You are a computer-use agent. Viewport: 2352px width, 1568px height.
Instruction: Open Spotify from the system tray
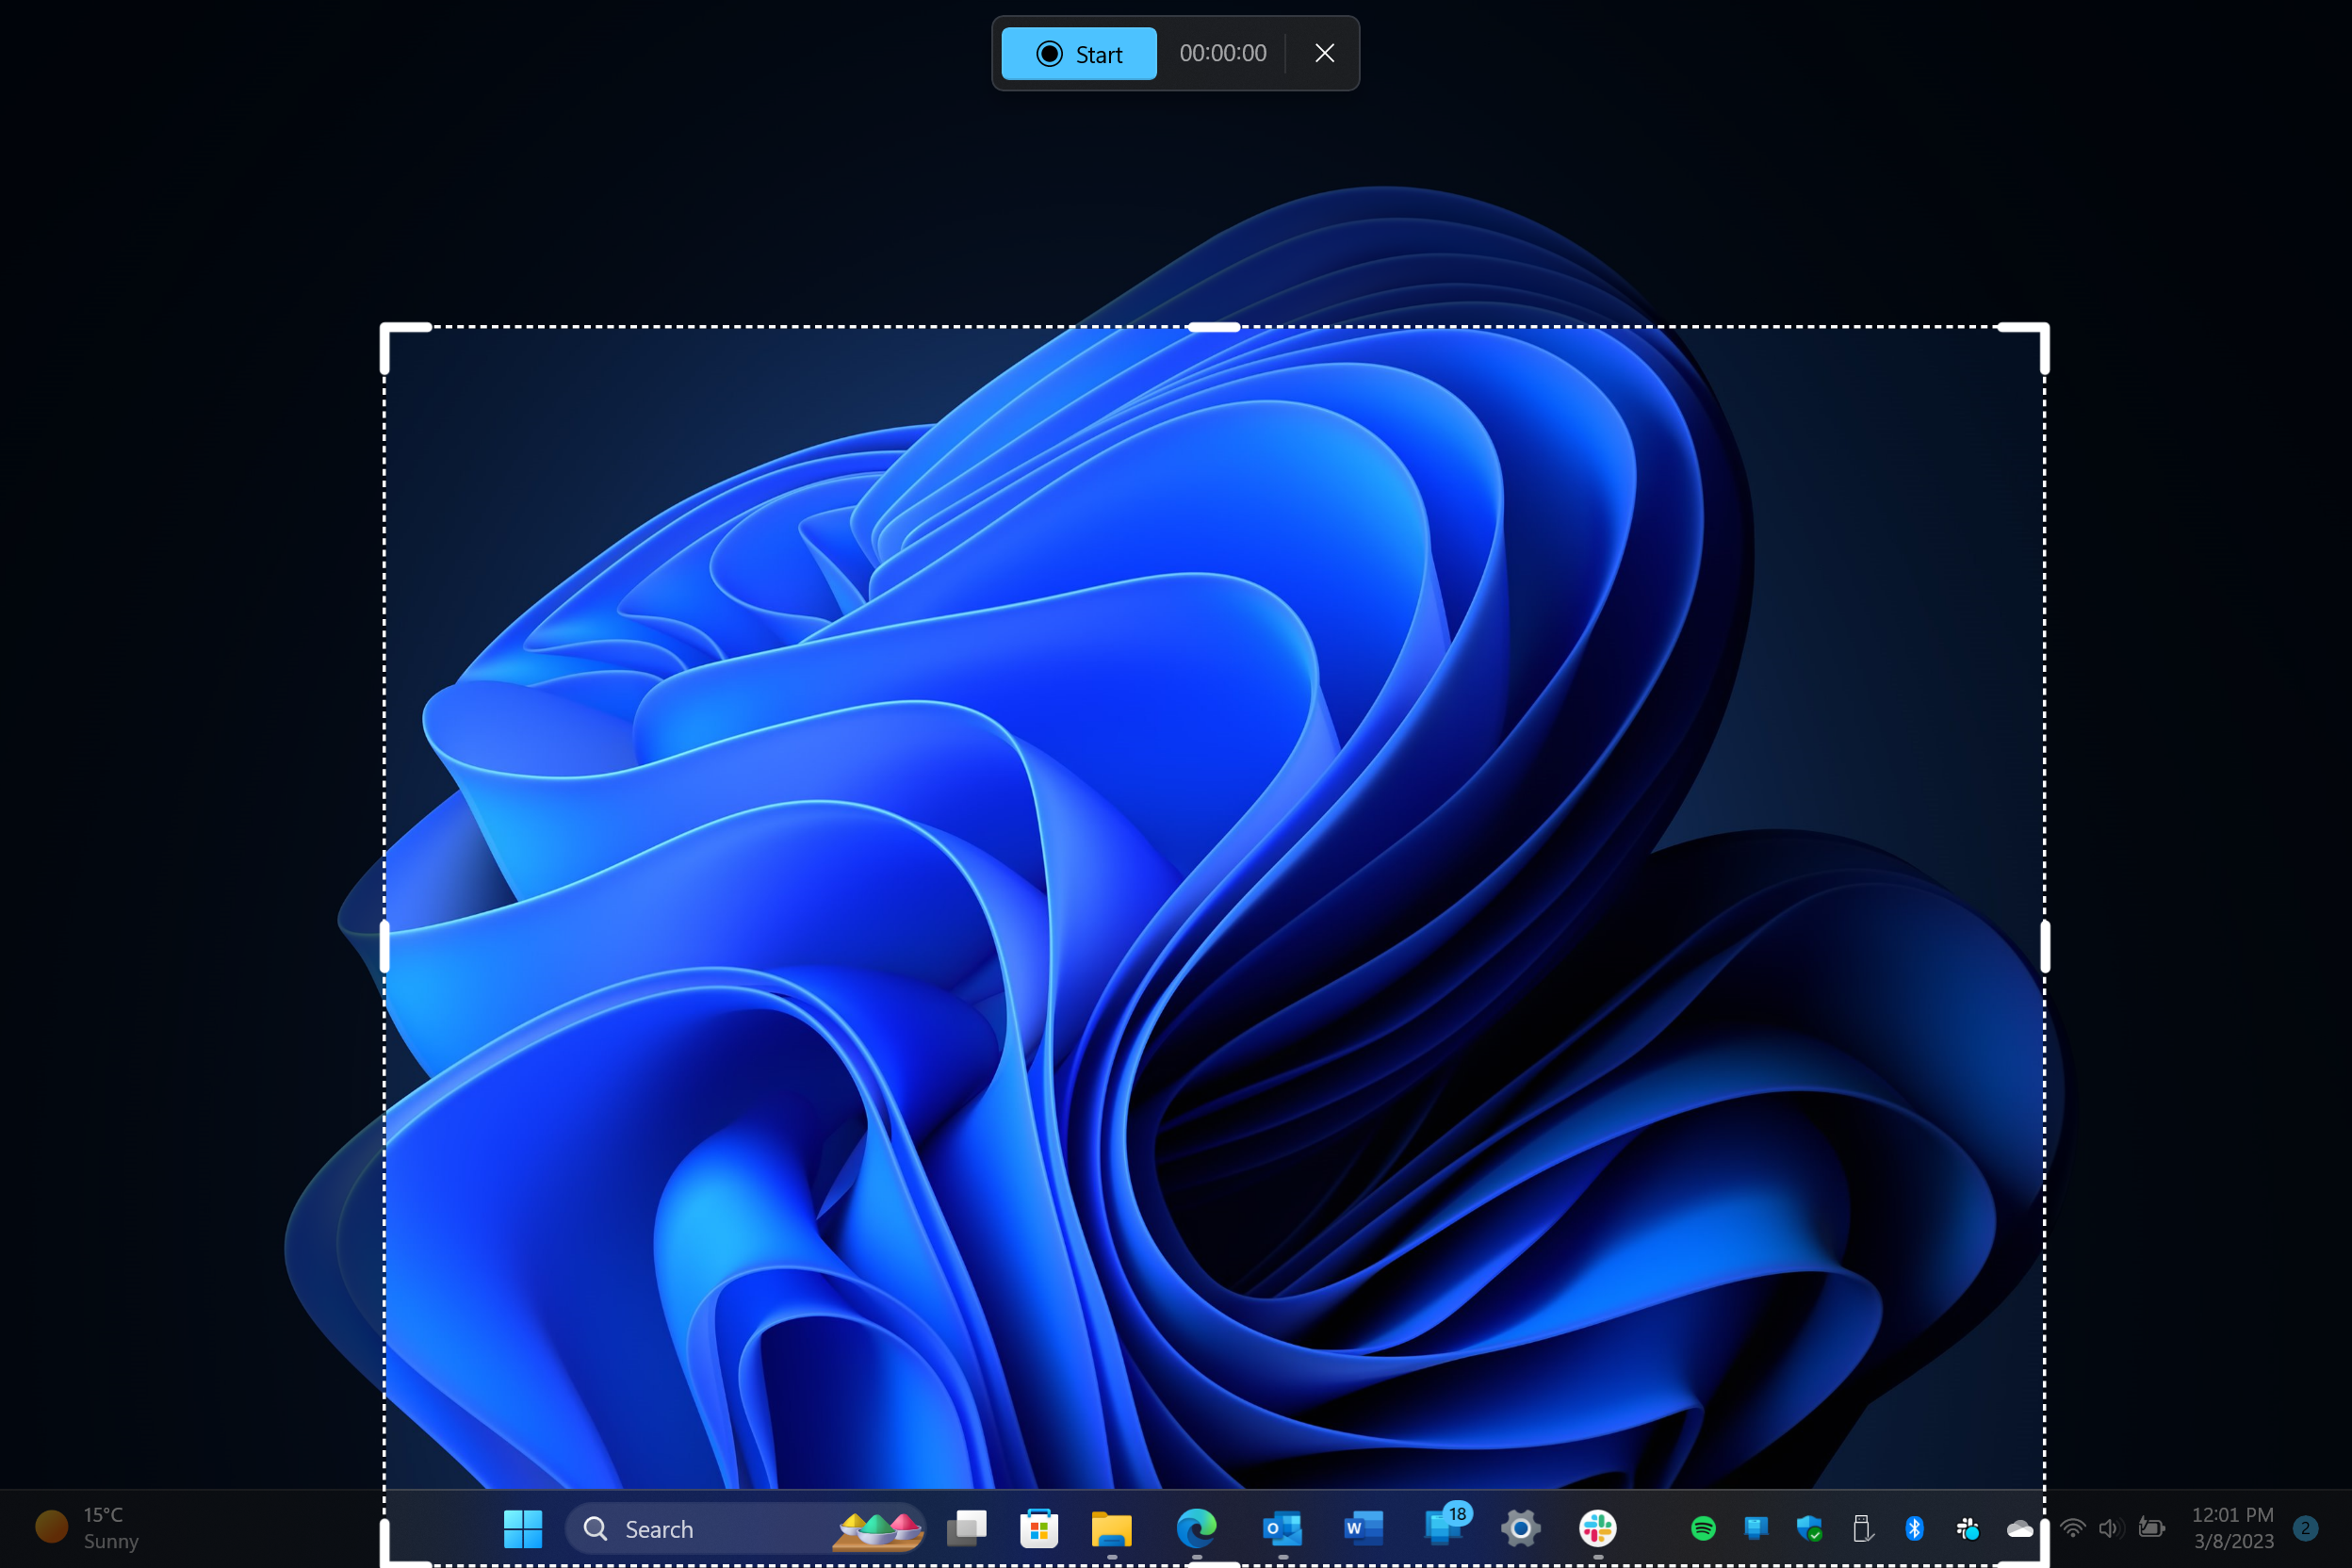1703,1528
